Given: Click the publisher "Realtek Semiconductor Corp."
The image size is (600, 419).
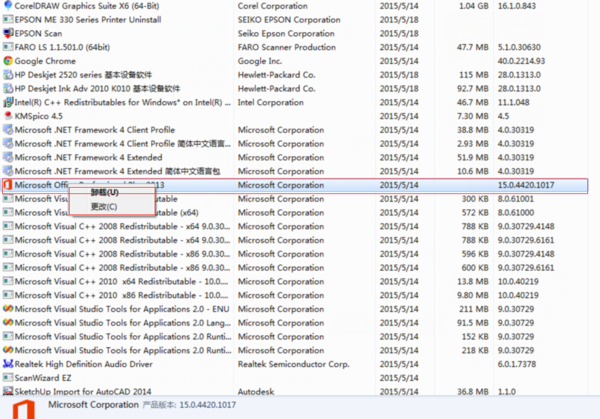Looking at the screenshot, I should coord(293,364).
